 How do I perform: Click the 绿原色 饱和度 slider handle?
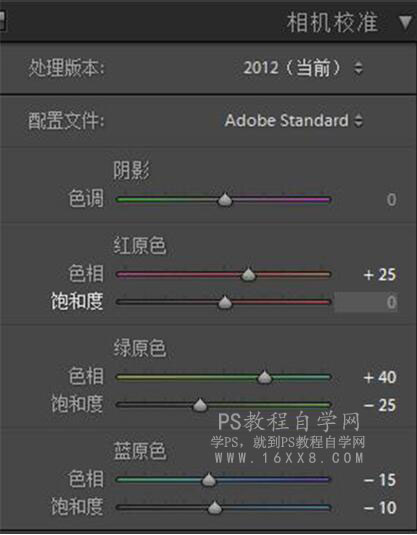200,405
